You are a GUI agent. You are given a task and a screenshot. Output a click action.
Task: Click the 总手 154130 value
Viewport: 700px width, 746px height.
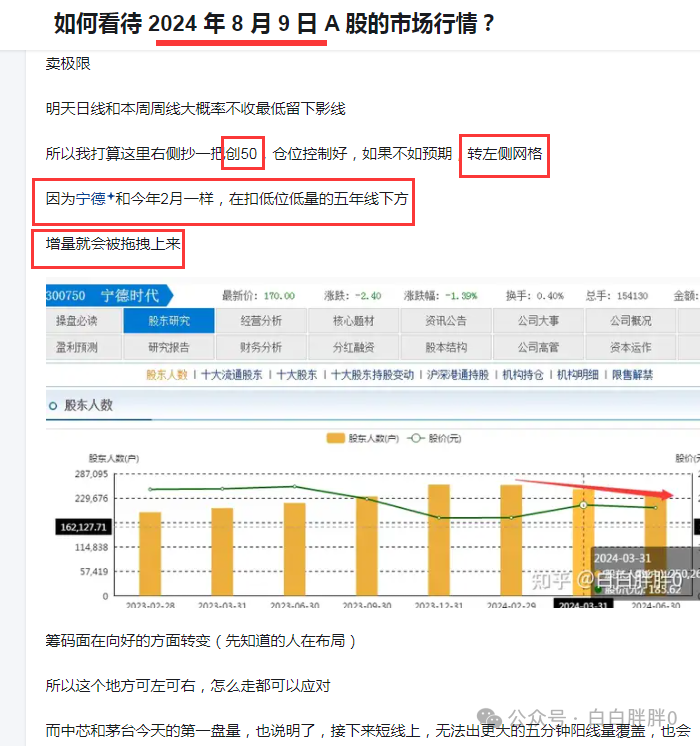coord(632,296)
